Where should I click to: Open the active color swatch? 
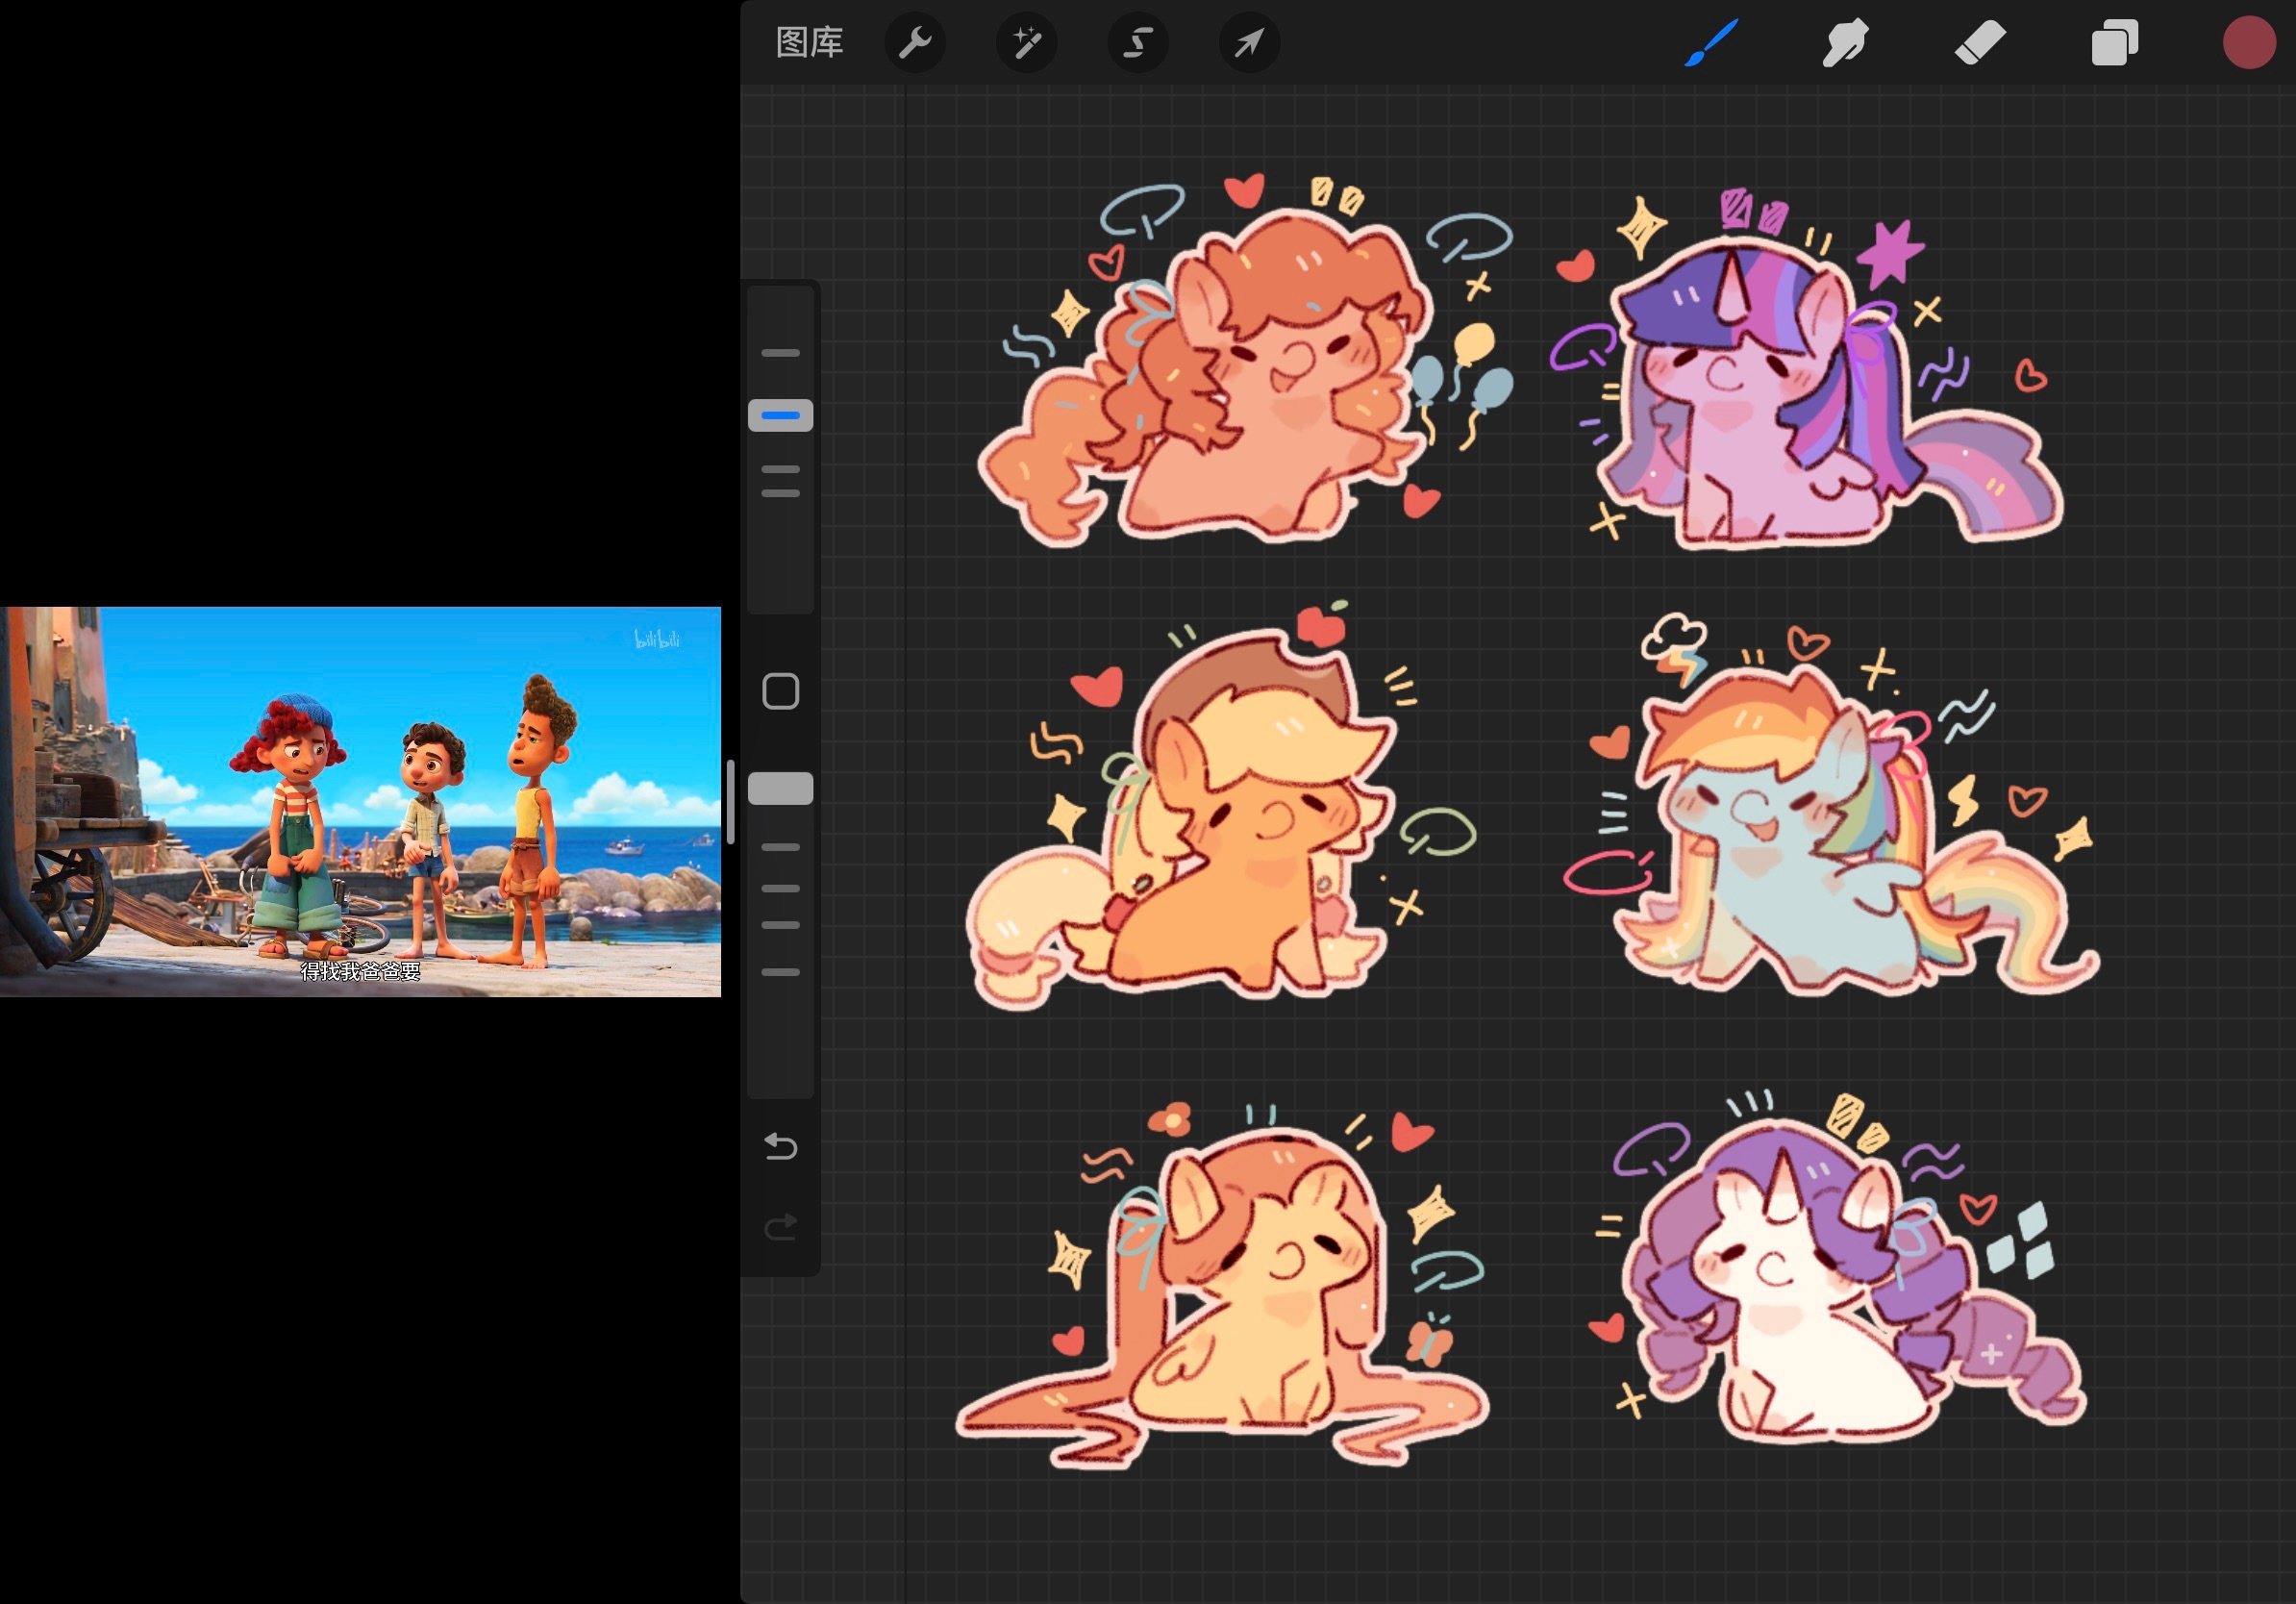pos(2249,42)
